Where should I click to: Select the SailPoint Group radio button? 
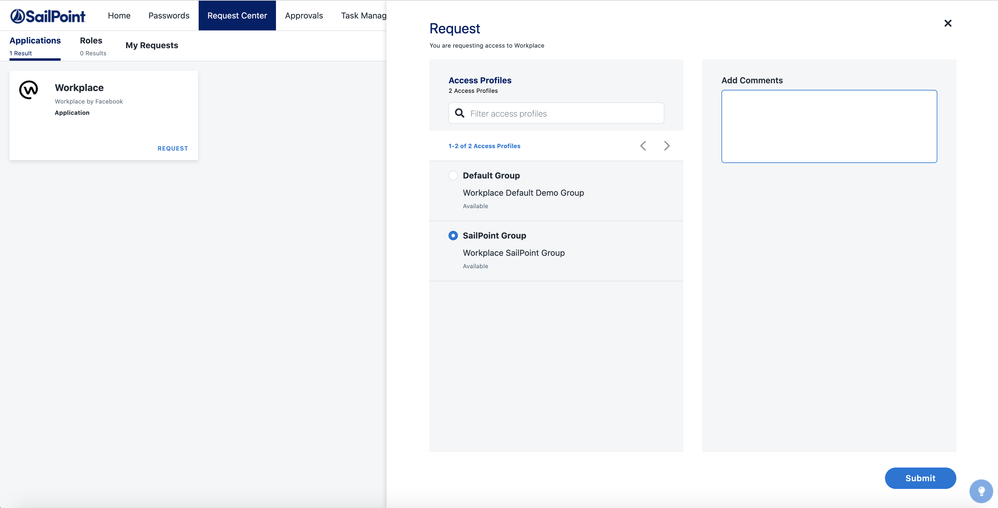click(x=453, y=236)
